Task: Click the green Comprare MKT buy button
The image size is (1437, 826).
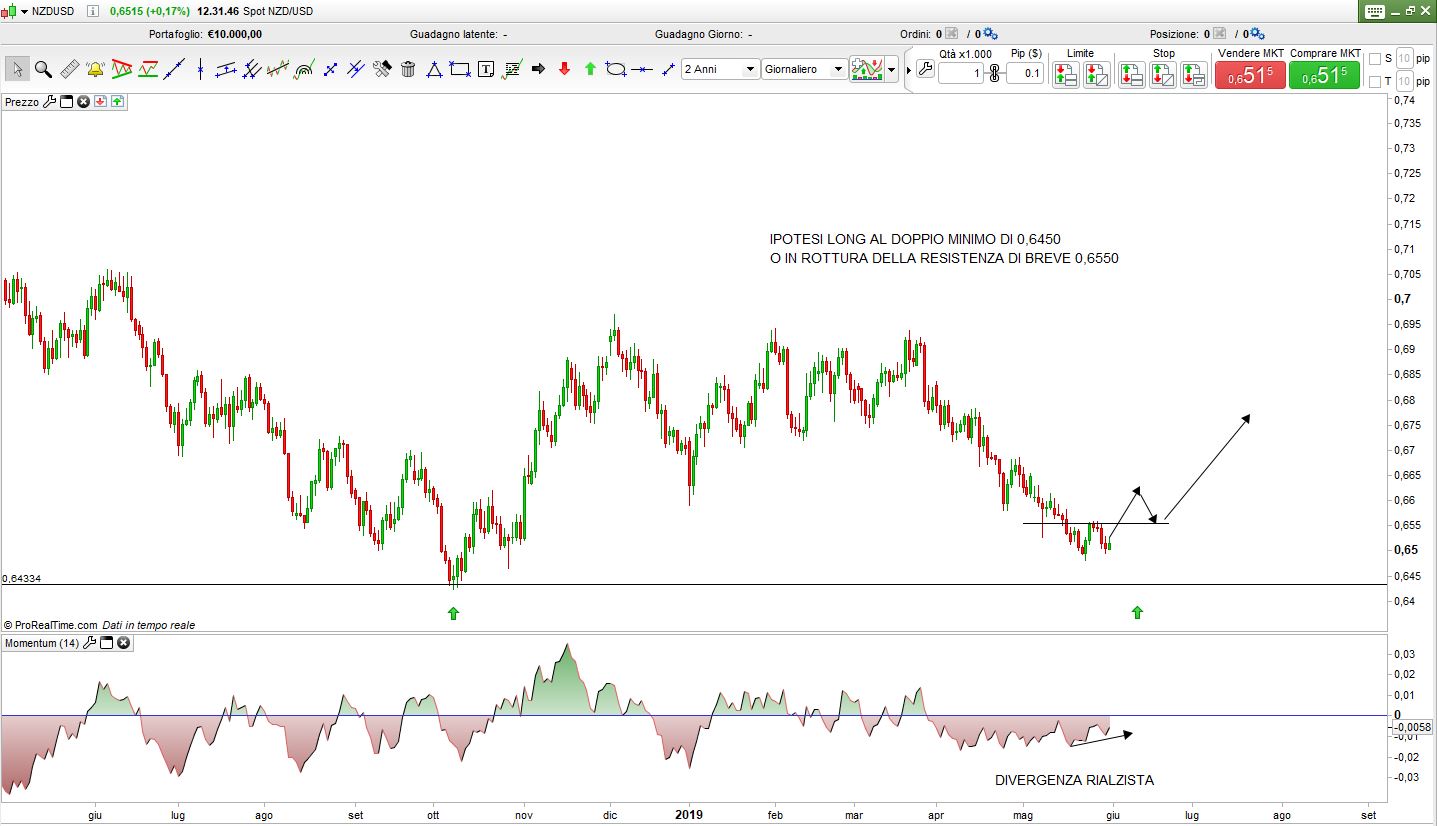Action: [x=1324, y=74]
